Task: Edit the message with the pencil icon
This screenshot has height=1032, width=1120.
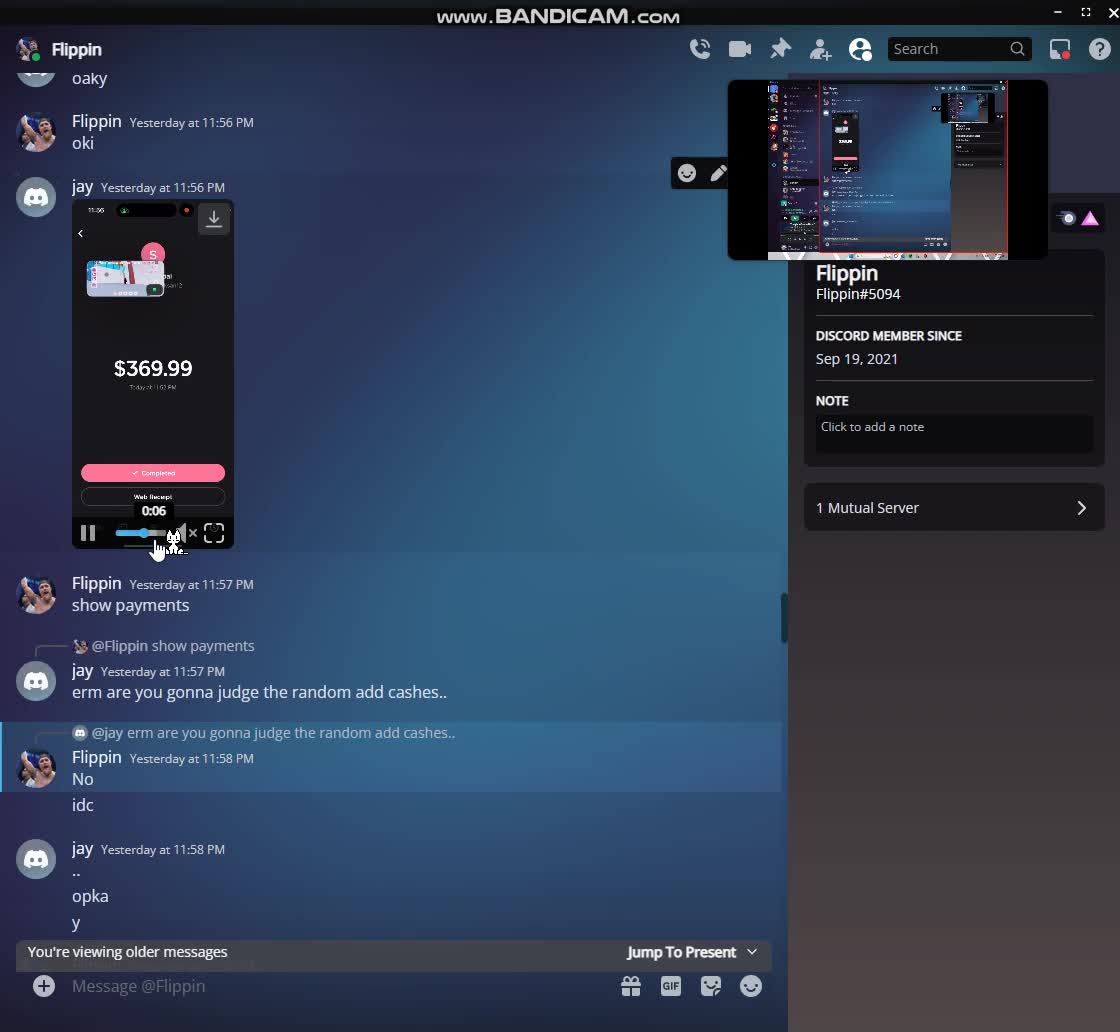Action: (x=719, y=173)
